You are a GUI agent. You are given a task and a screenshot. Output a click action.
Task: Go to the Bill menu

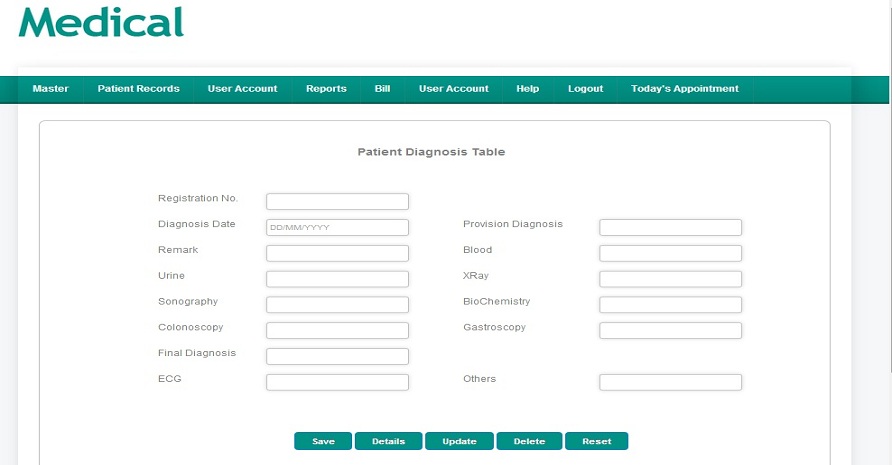(382, 89)
